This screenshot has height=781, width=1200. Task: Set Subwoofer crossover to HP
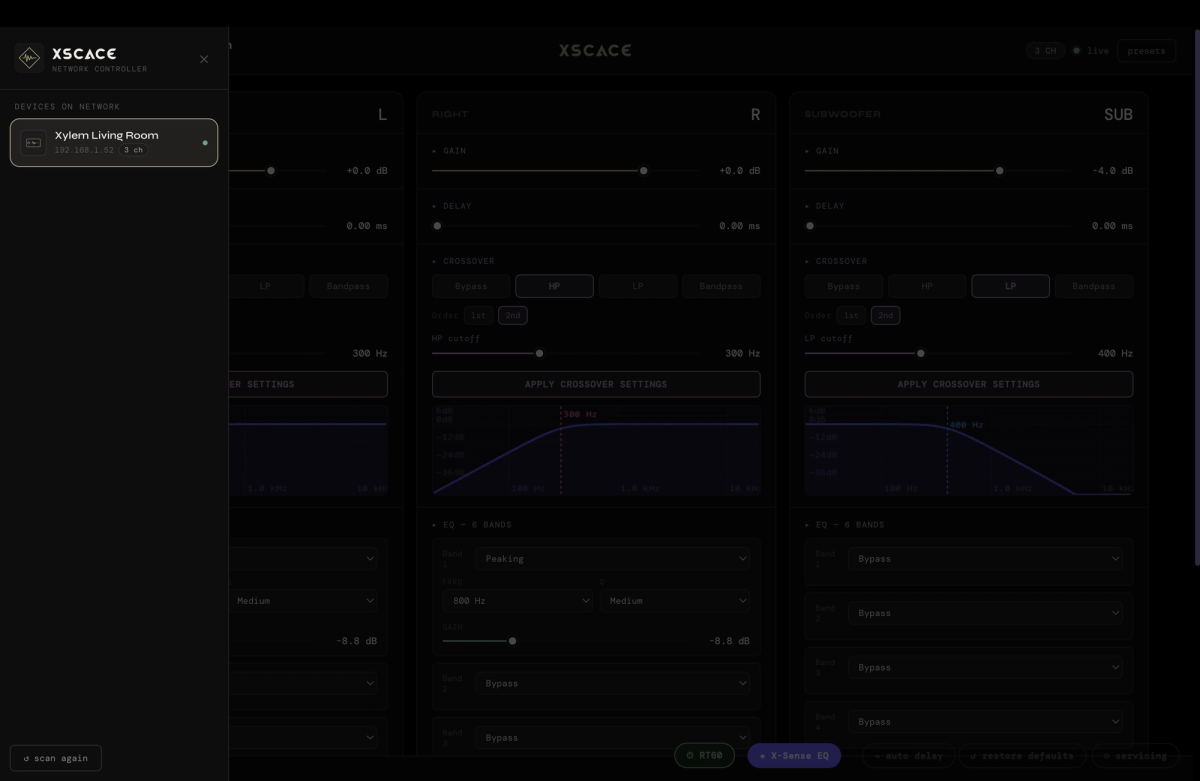(927, 286)
